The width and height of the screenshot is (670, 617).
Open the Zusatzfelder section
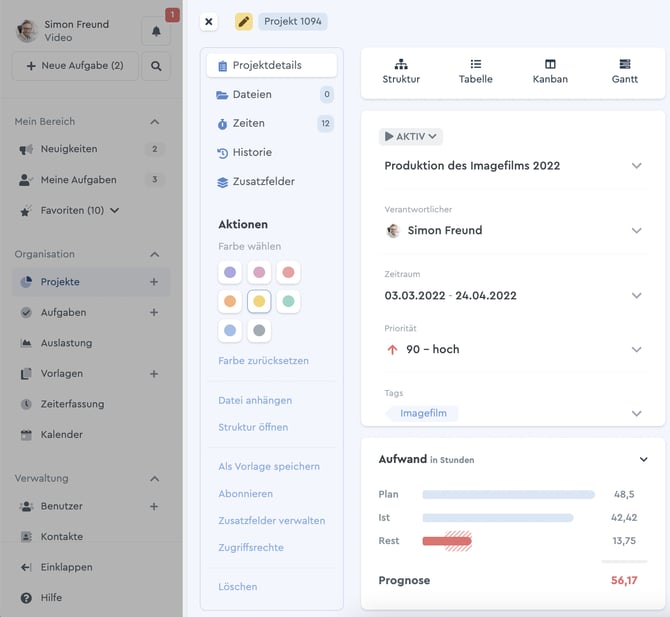(271, 182)
